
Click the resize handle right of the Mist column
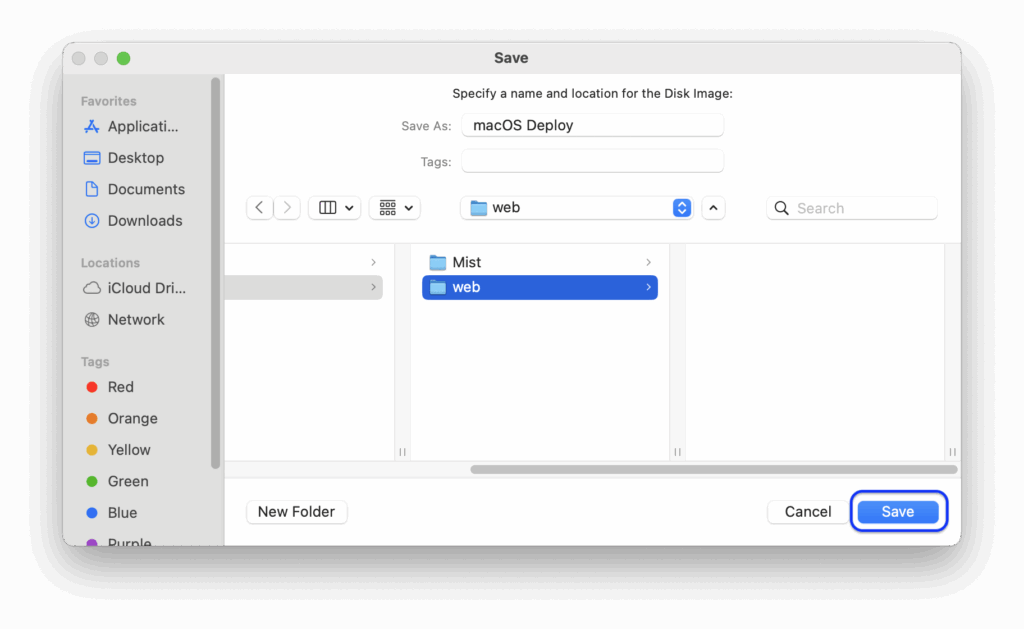click(677, 452)
